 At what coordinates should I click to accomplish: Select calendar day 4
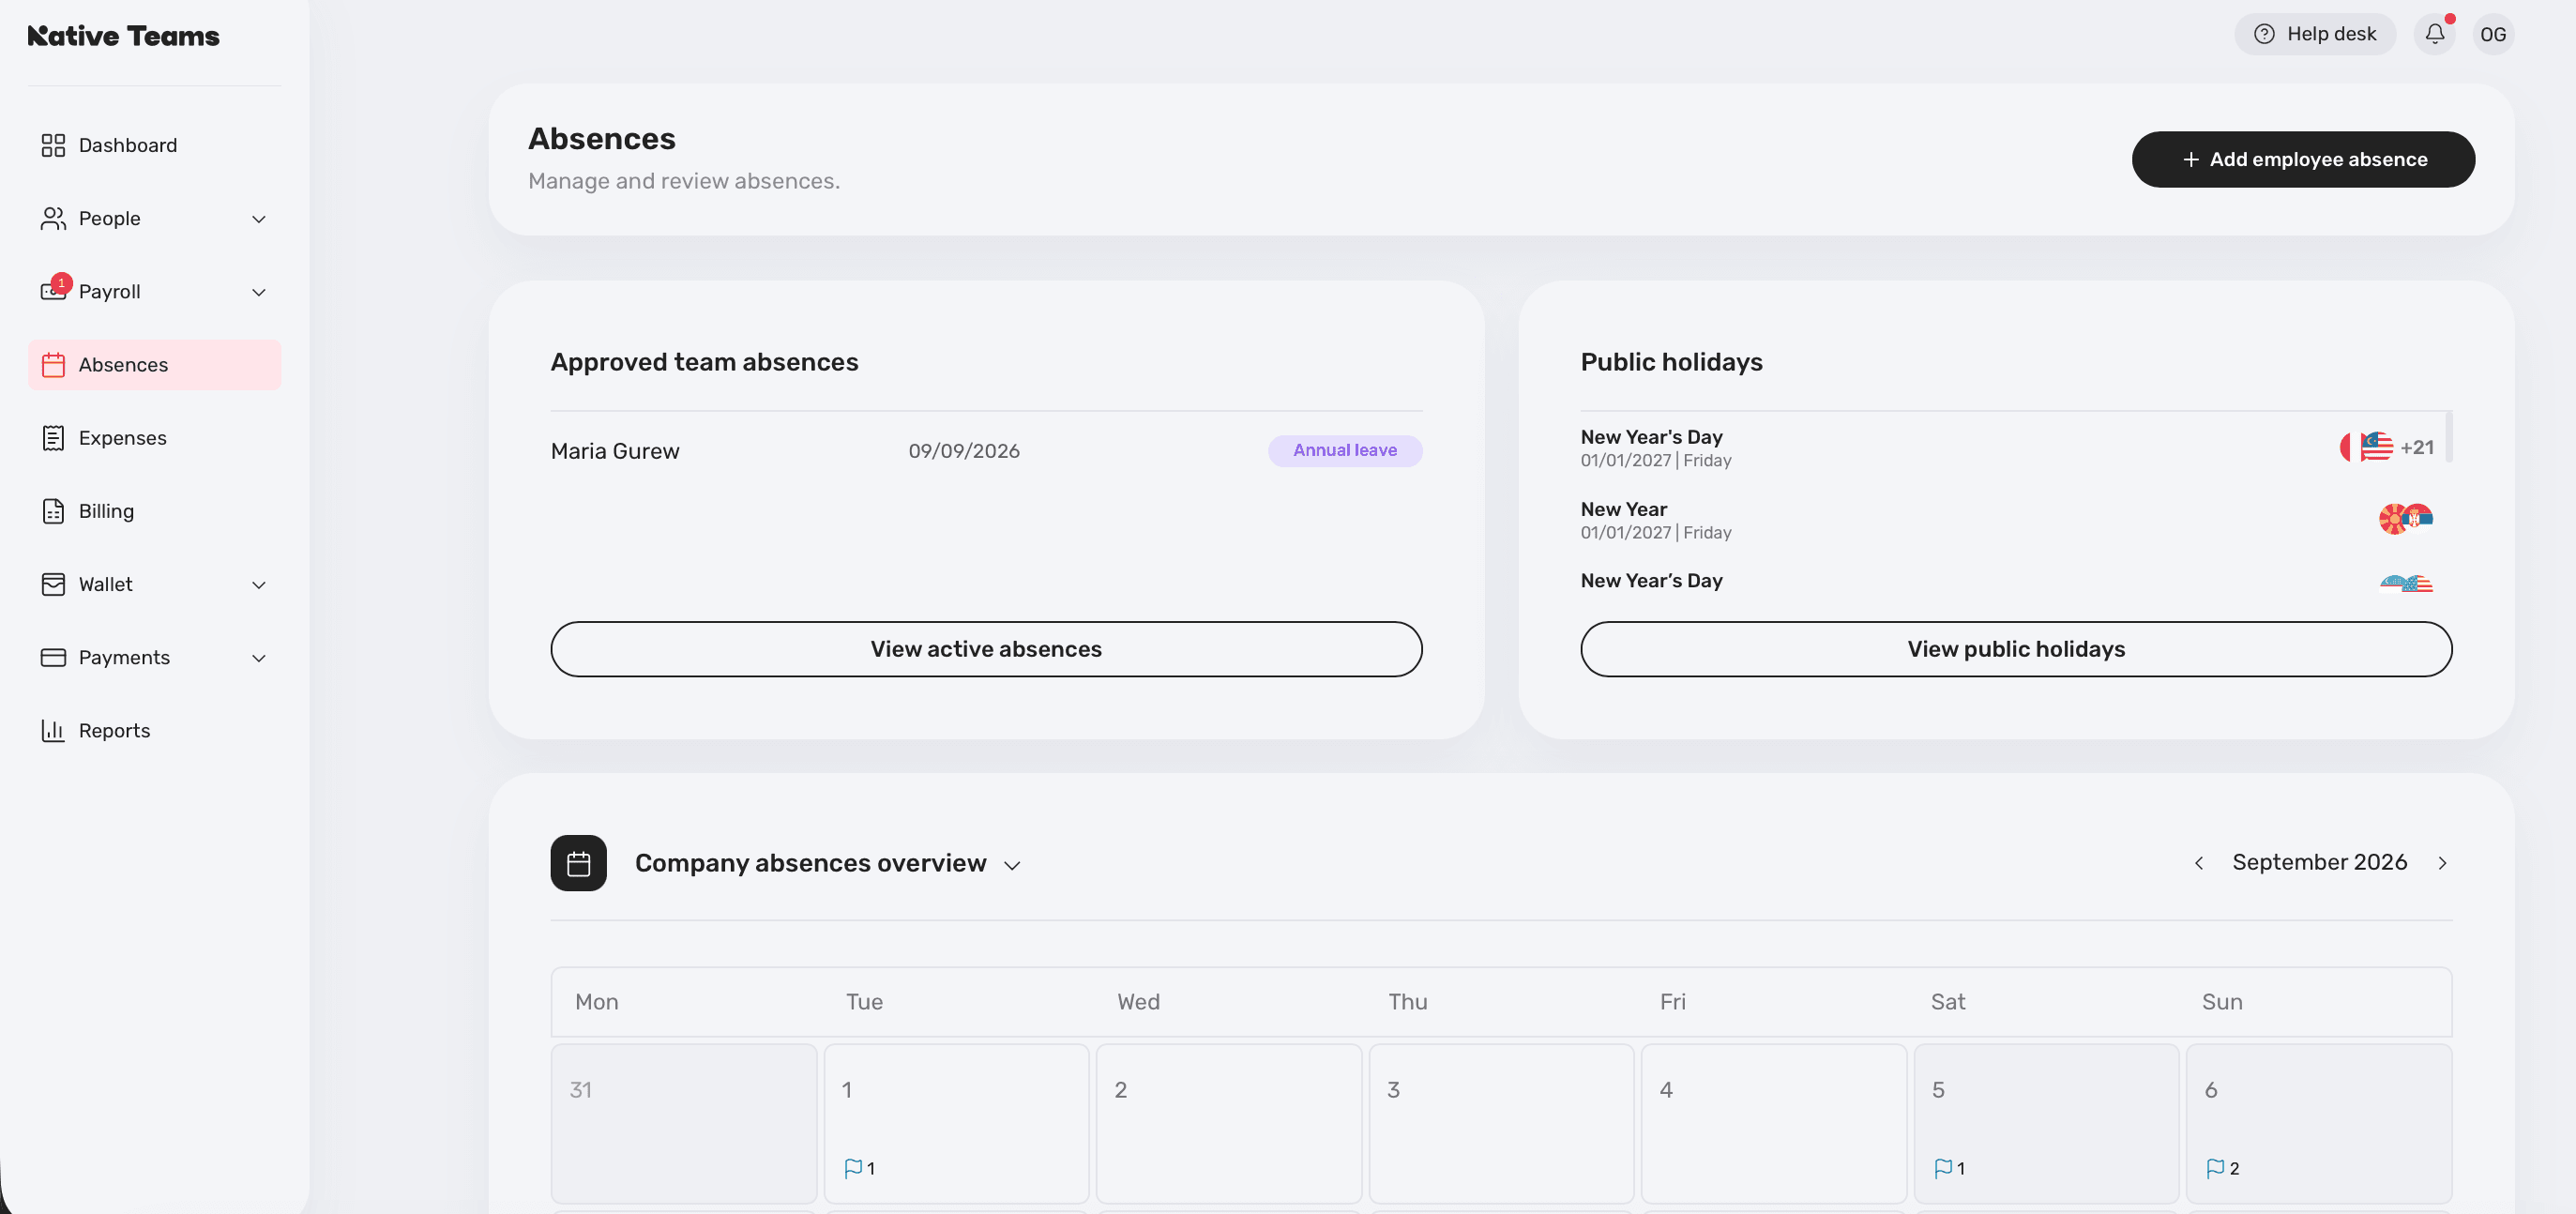click(x=1773, y=1123)
